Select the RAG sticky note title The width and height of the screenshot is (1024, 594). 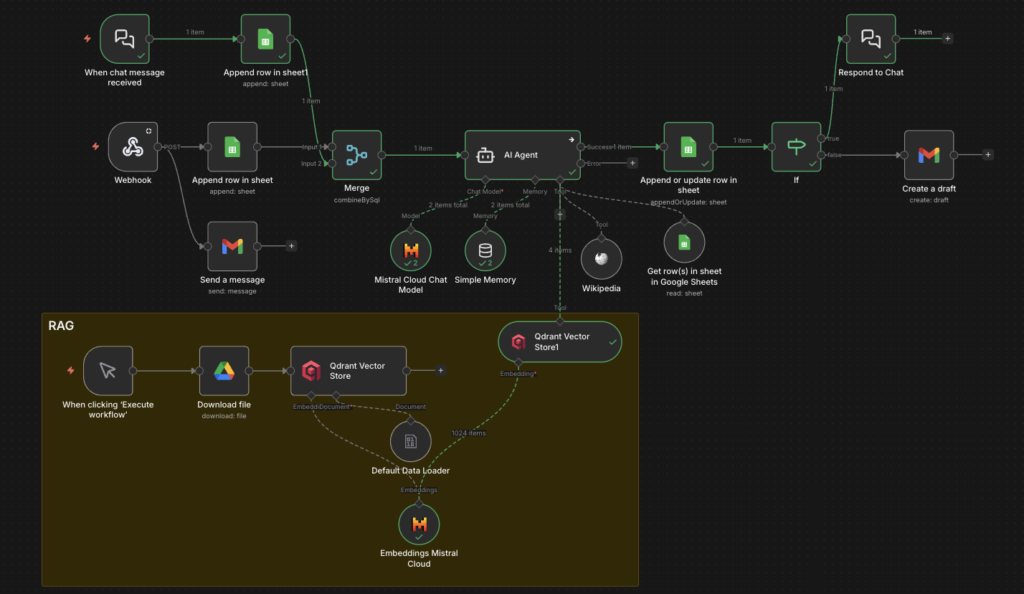[x=61, y=325]
